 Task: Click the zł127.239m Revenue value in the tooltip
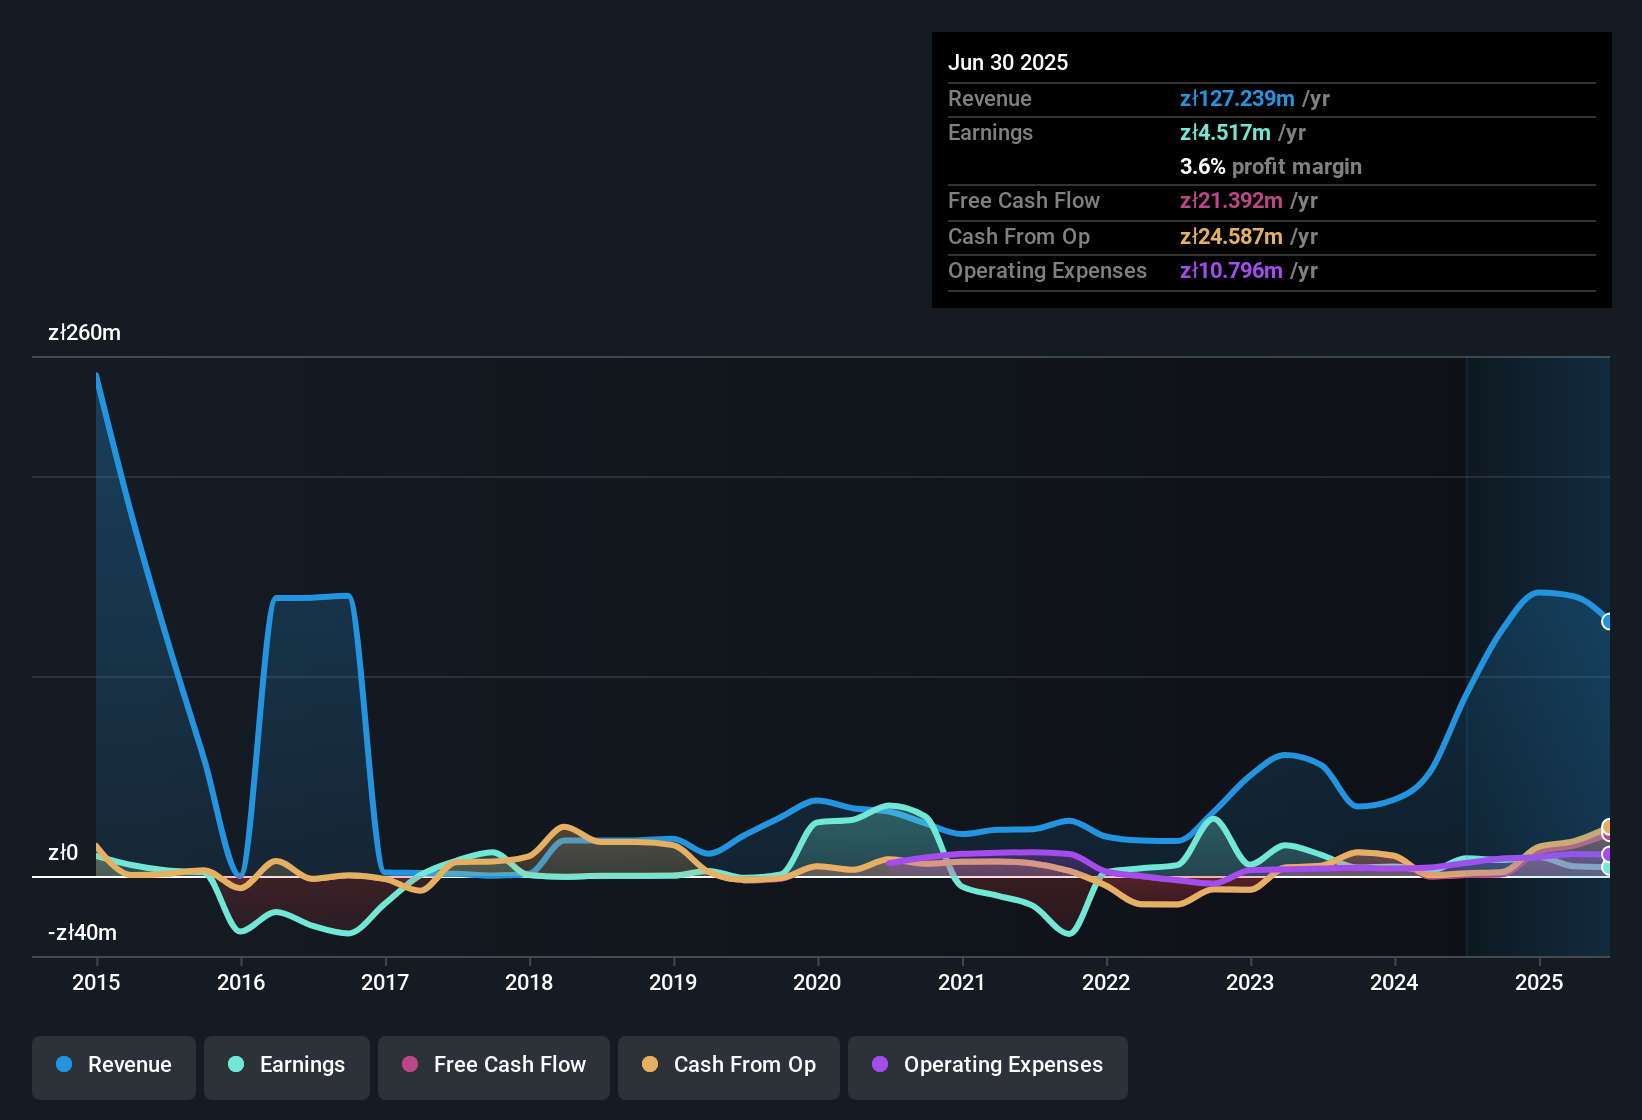(x=1237, y=99)
